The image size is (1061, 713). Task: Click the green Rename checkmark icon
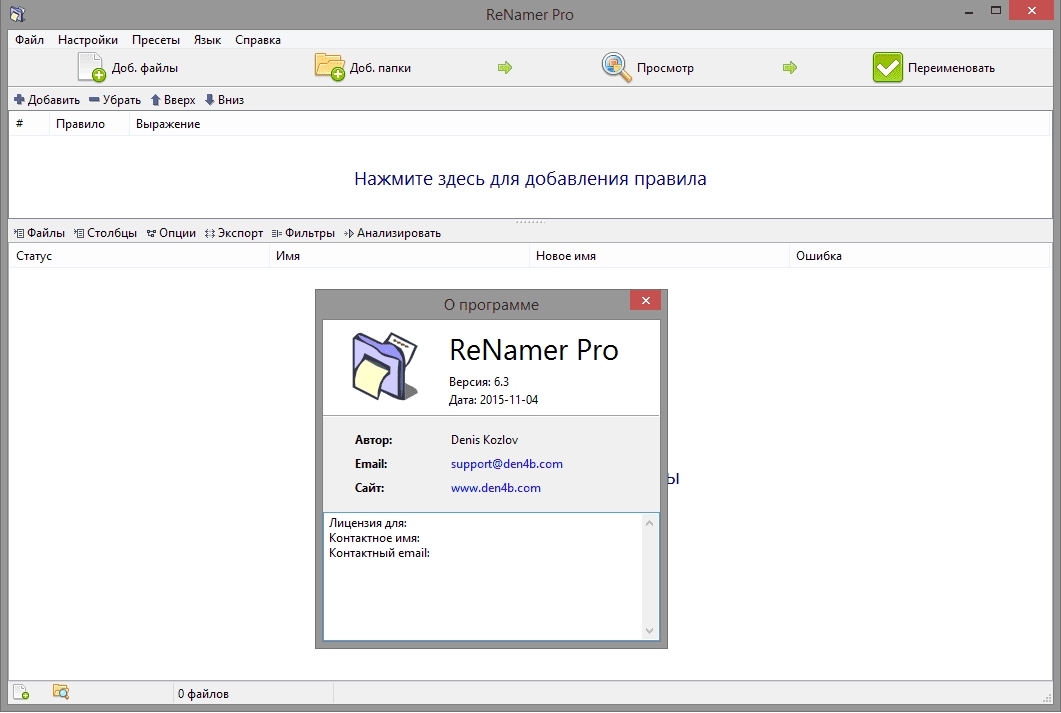coord(887,67)
